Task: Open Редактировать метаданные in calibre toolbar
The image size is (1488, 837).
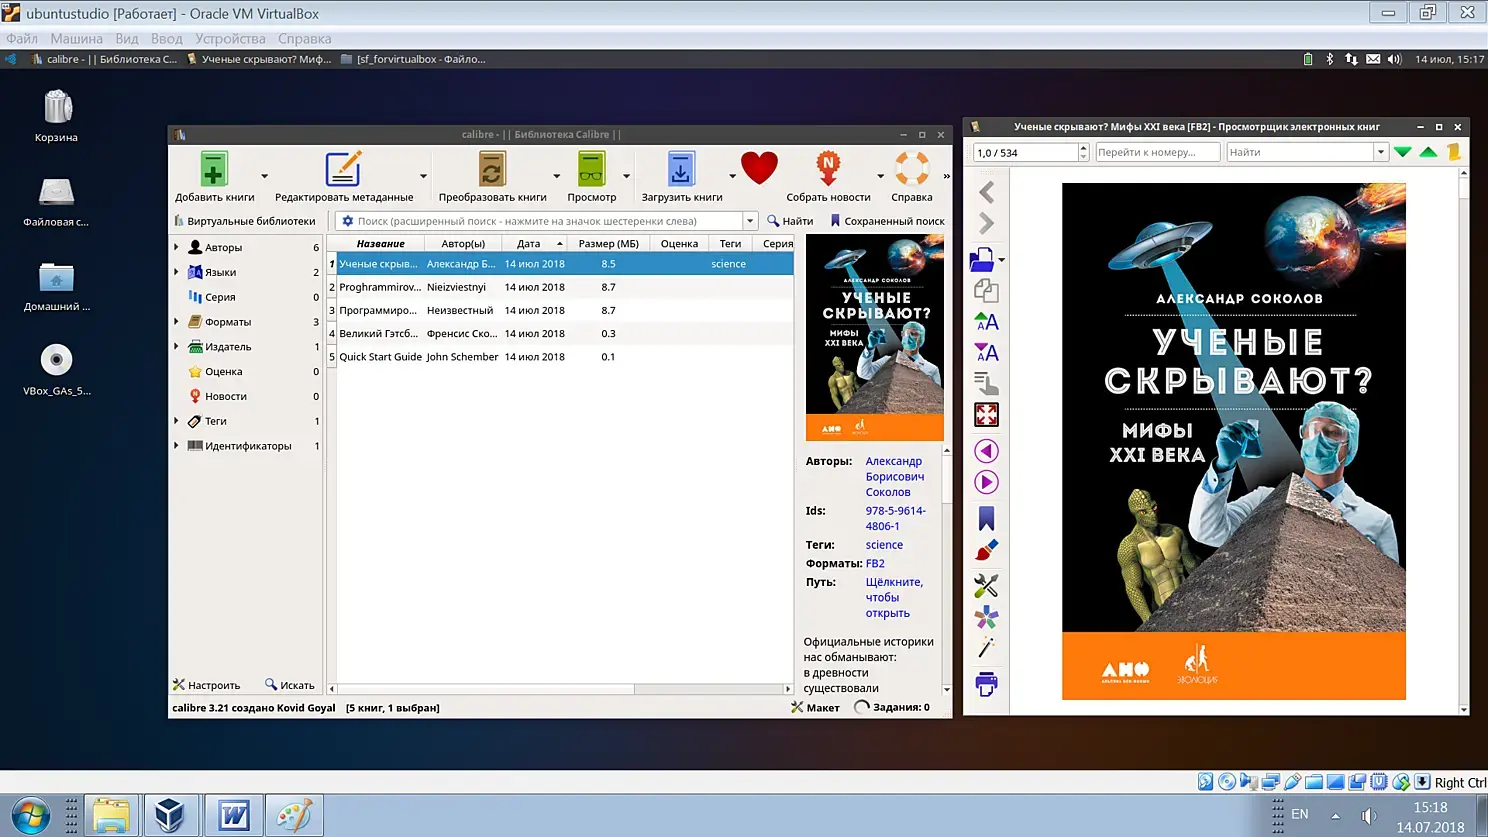Action: coord(343,169)
